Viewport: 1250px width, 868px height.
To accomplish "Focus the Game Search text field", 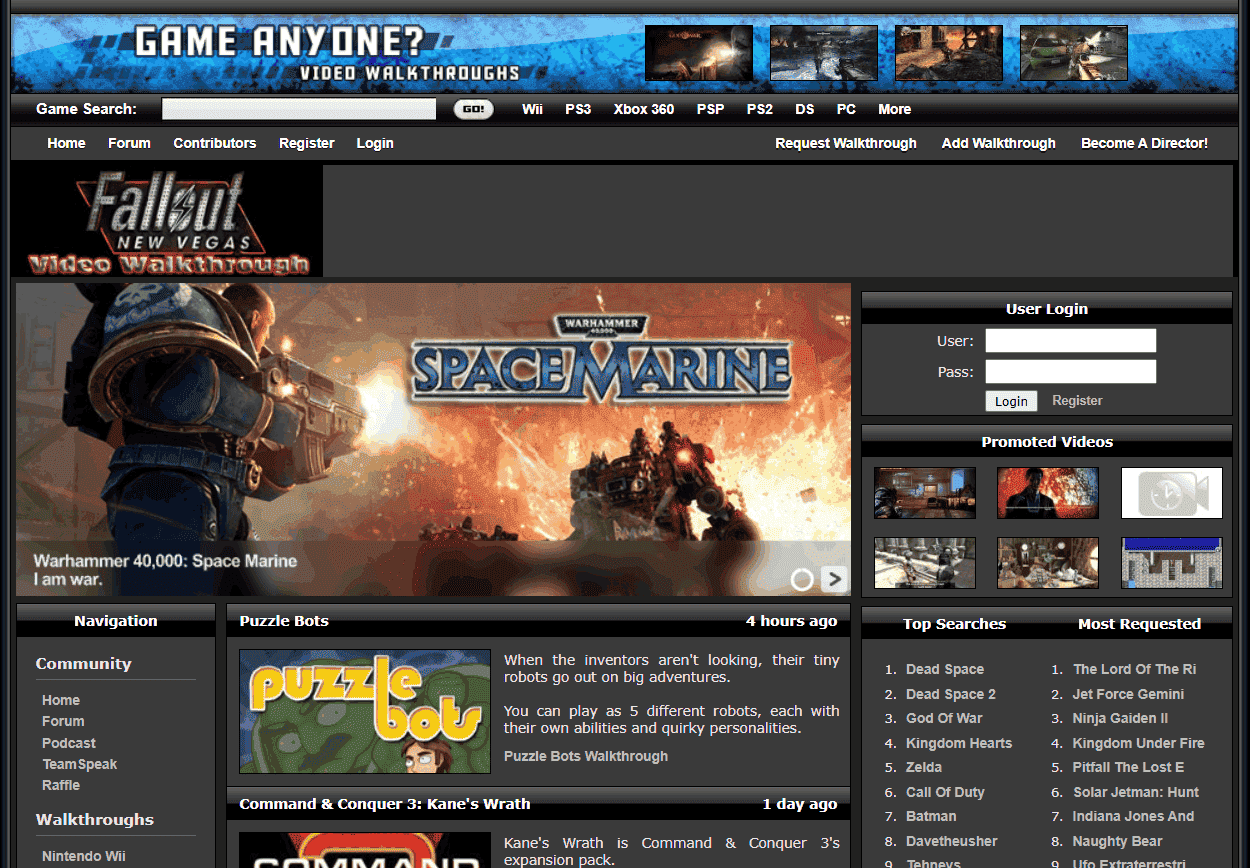I will [x=298, y=109].
